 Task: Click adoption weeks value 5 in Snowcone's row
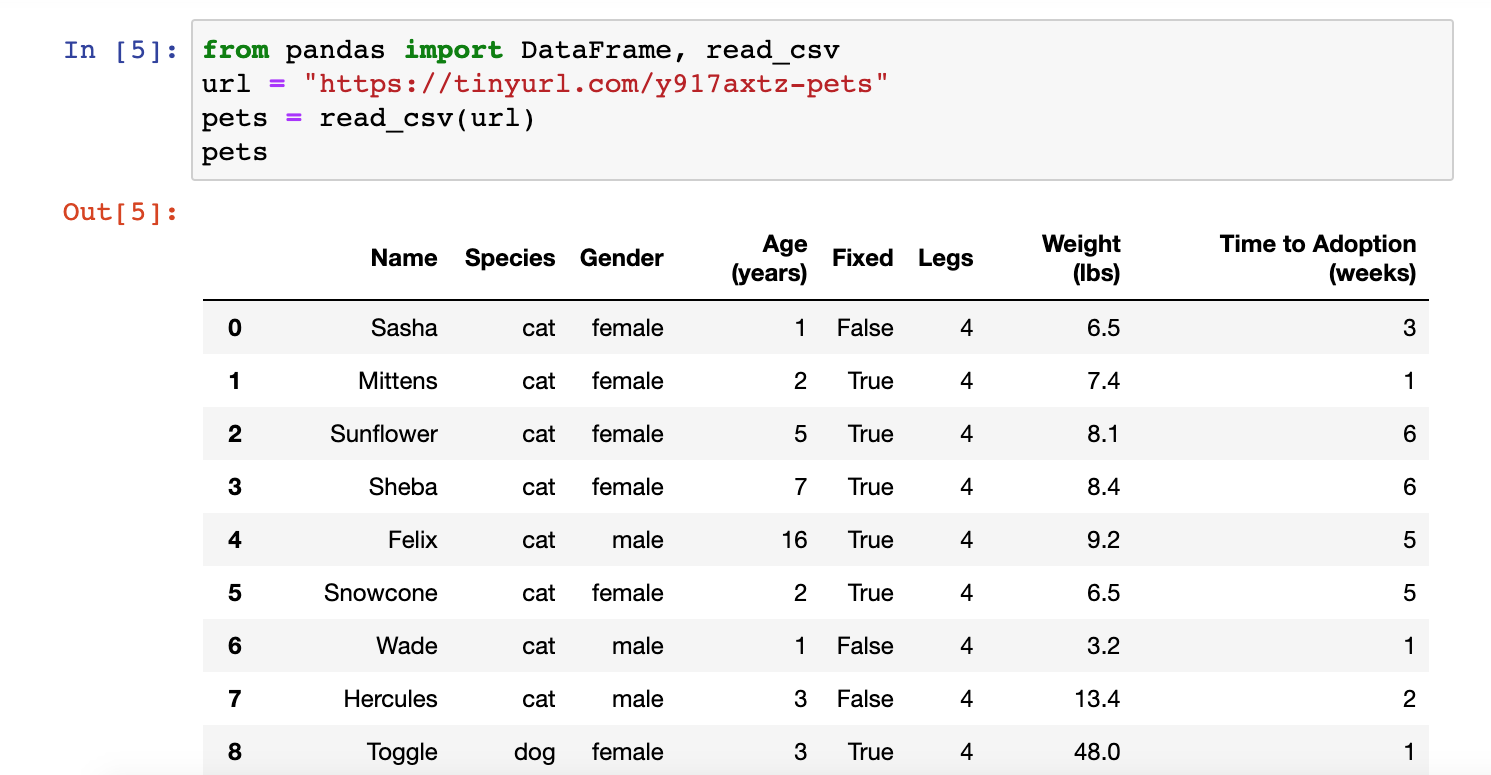[1410, 593]
